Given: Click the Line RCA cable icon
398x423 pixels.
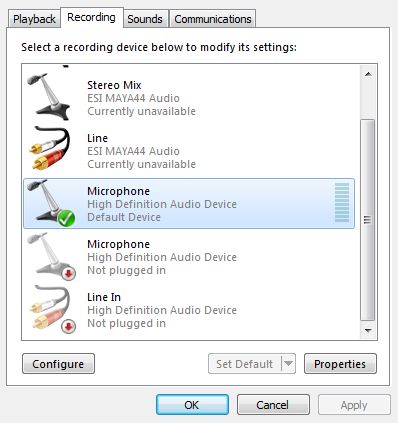Looking at the screenshot, I should click(50, 148).
